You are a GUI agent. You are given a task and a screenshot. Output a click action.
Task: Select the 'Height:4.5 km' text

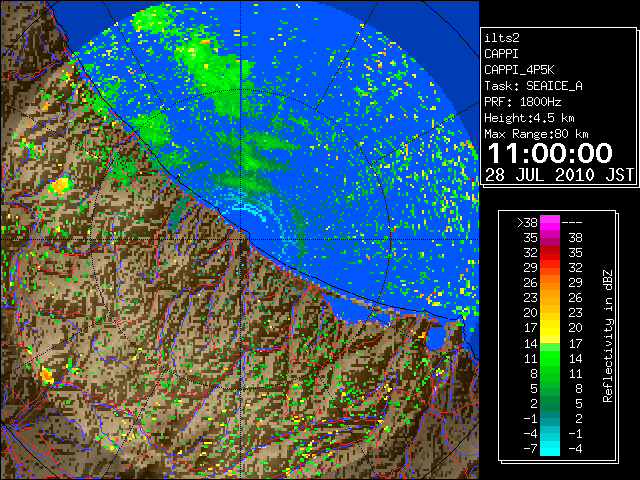(x=529, y=118)
